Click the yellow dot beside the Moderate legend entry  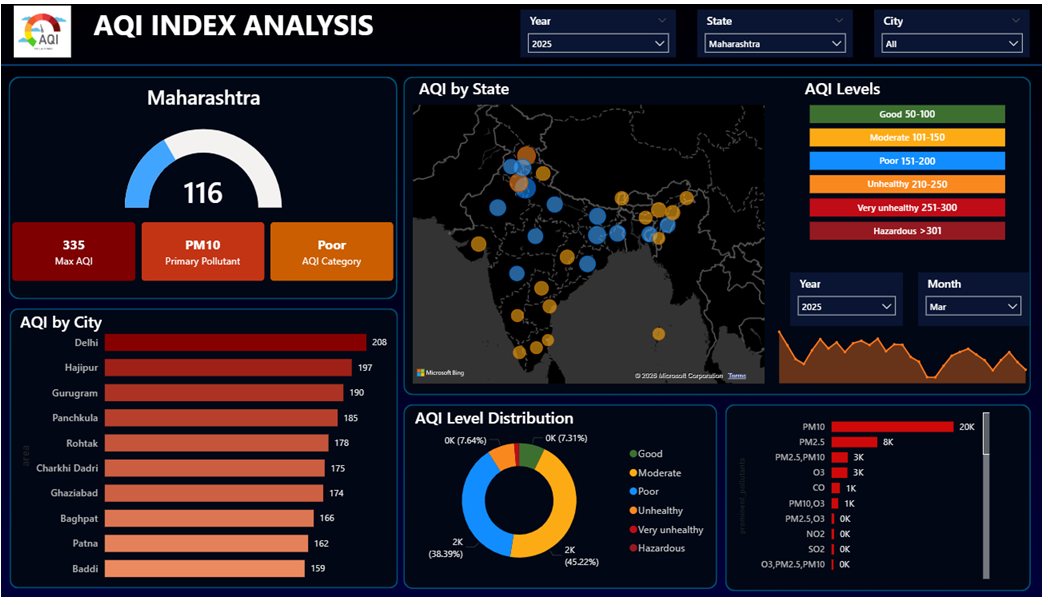[x=631, y=473]
